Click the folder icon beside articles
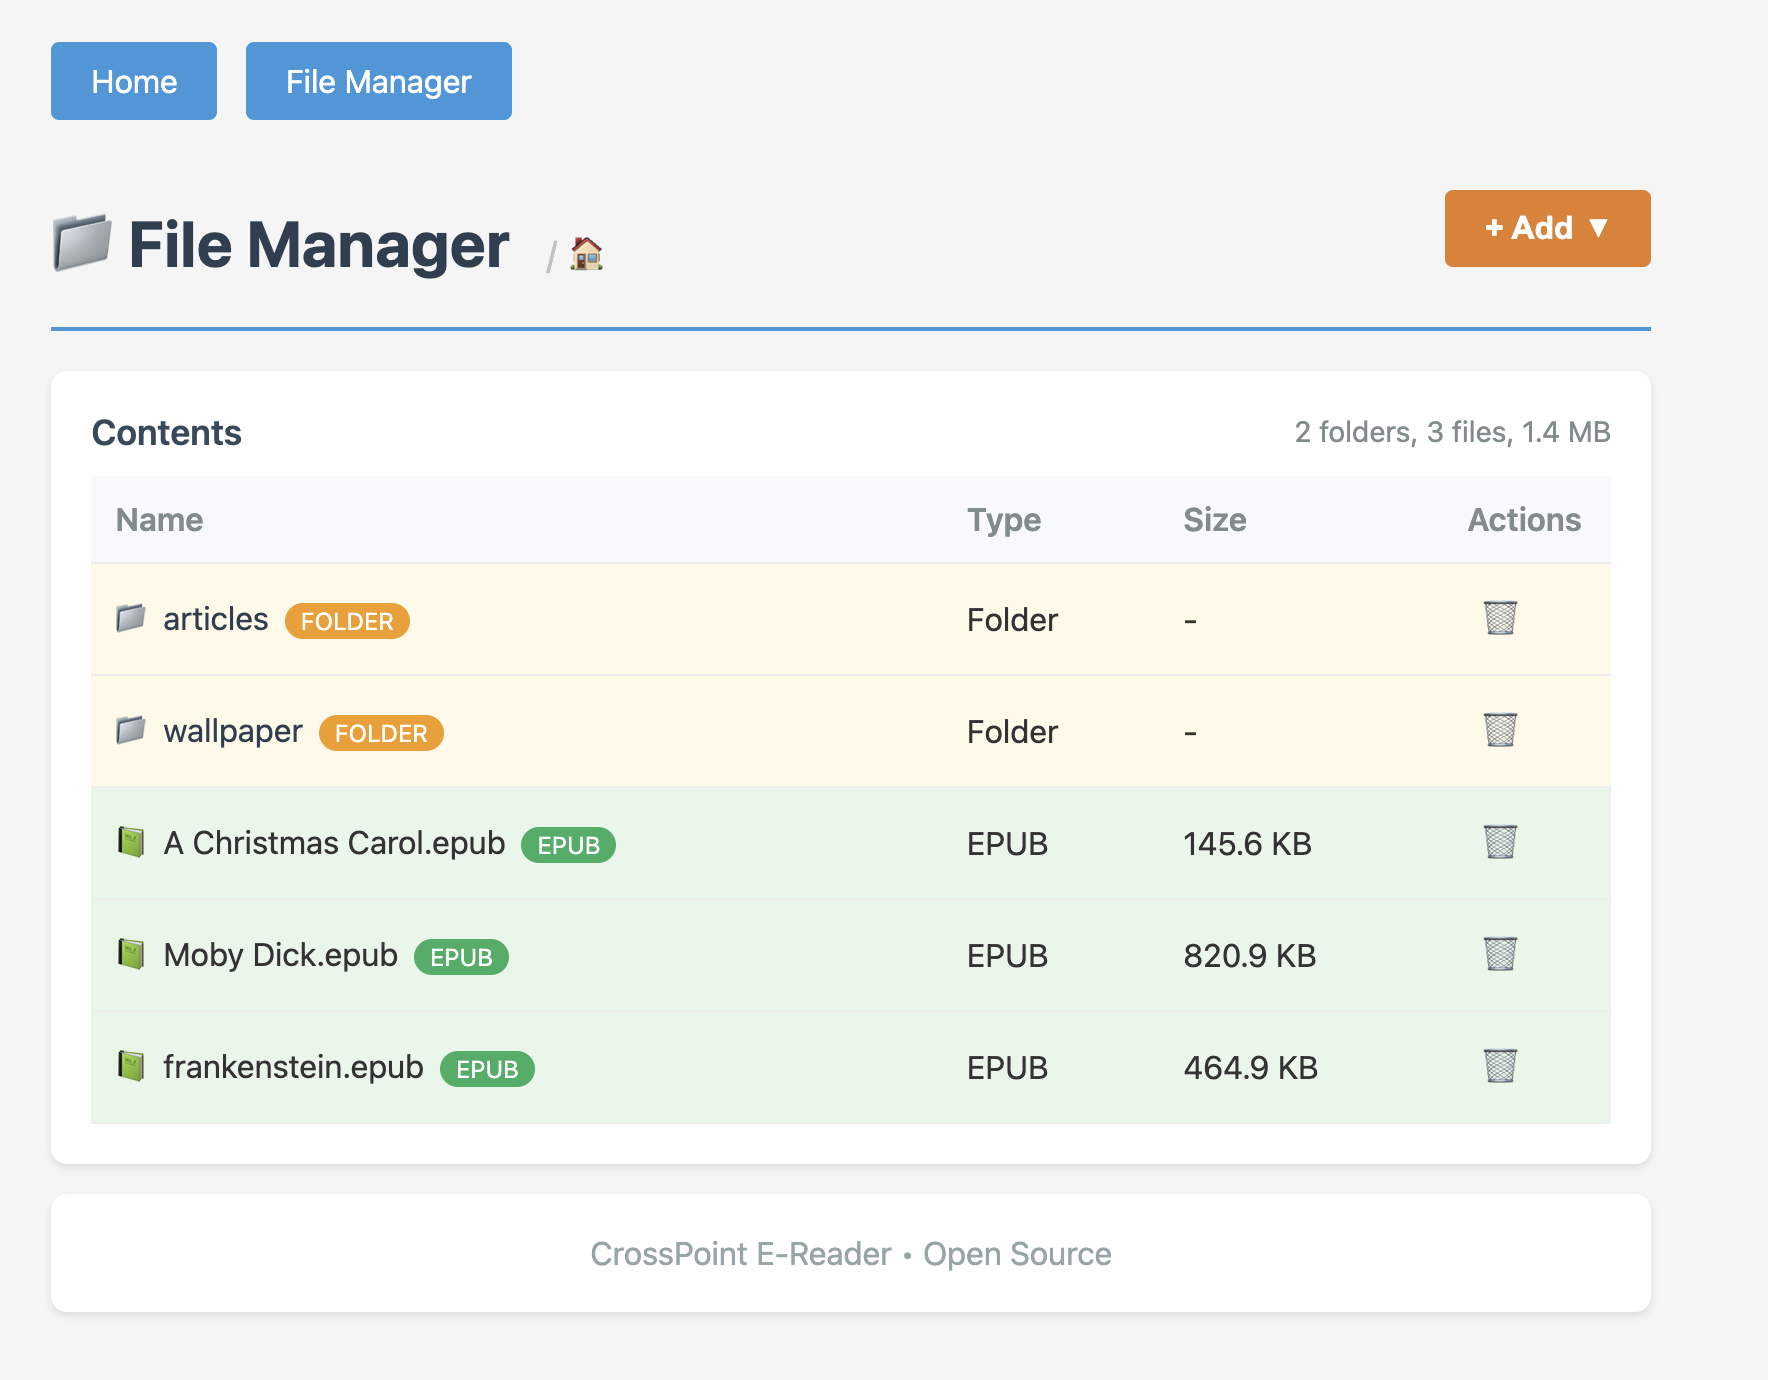 click(131, 619)
